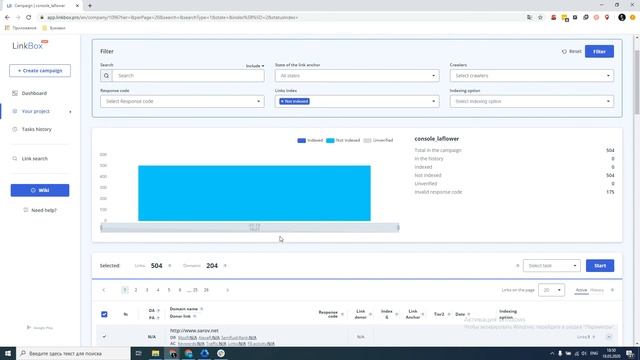
Task: Open the Select crawlers dropdown
Action: pos(532,76)
